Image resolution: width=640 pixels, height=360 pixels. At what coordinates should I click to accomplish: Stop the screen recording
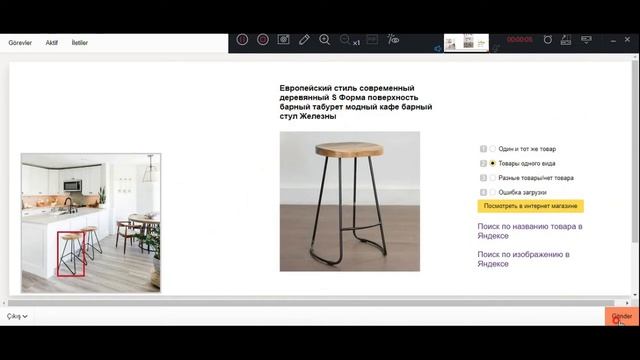[263, 40]
